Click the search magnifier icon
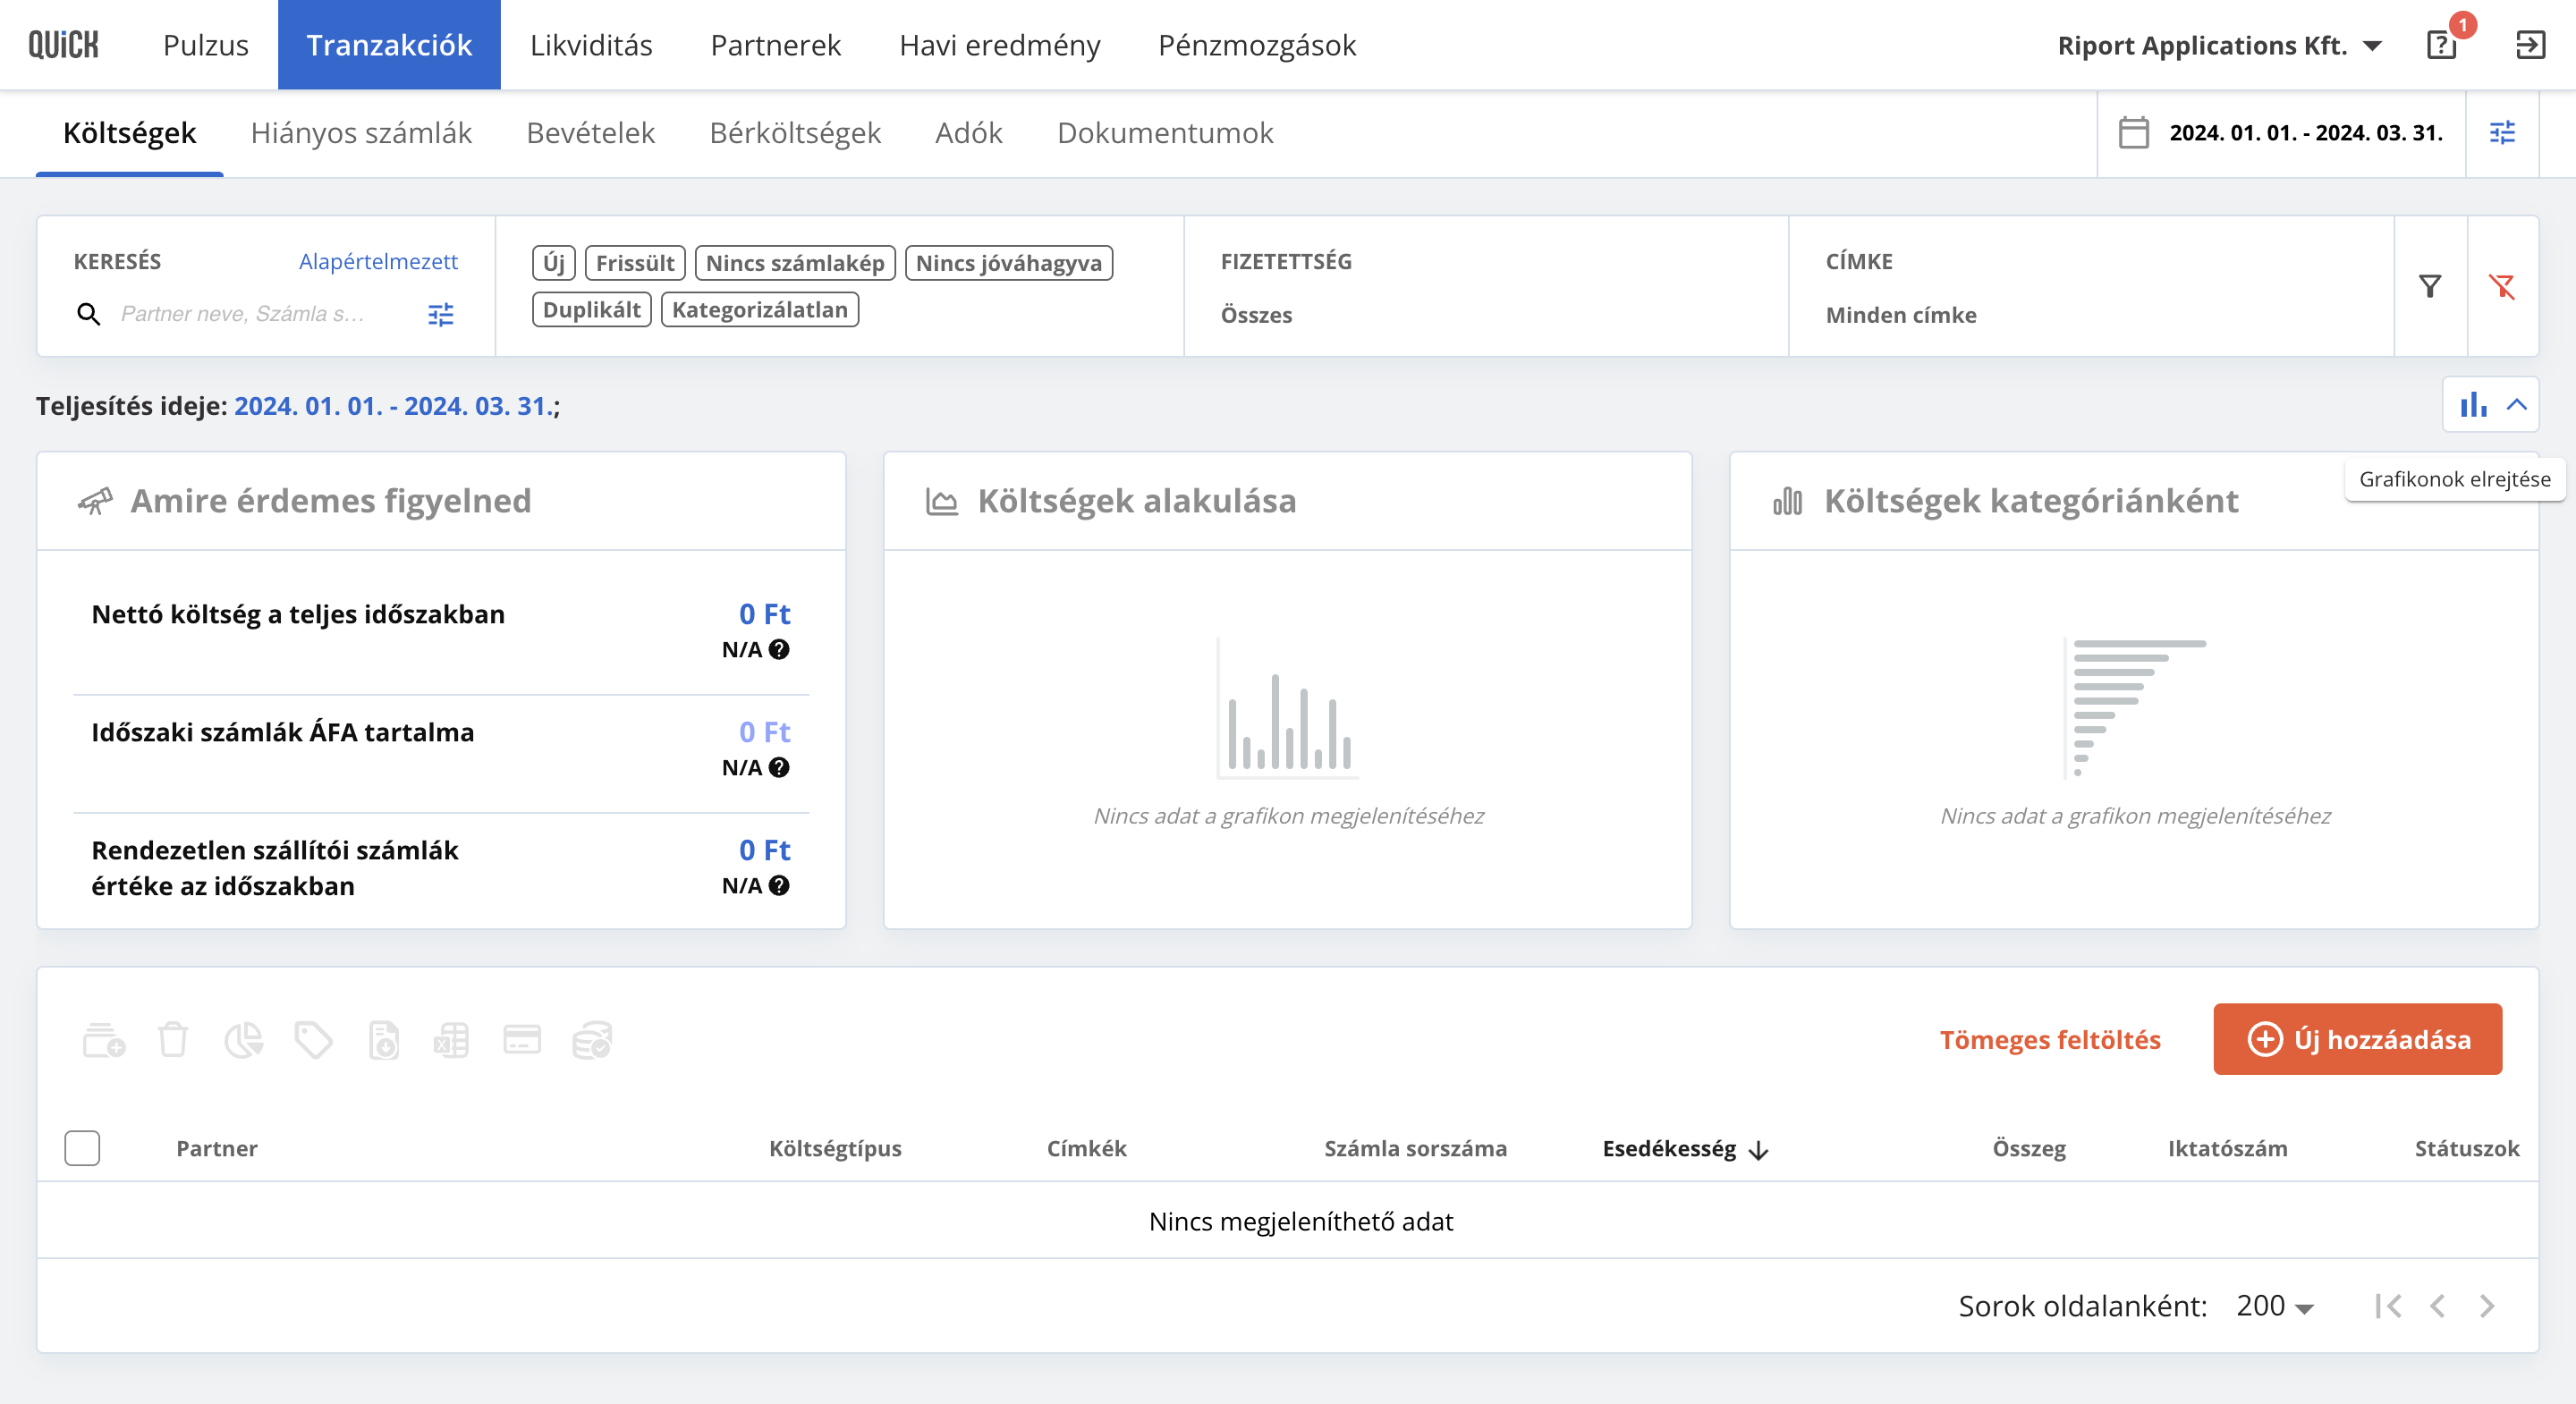Image resolution: width=2576 pixels, height=1404 pixels. [x=88, y=314]
